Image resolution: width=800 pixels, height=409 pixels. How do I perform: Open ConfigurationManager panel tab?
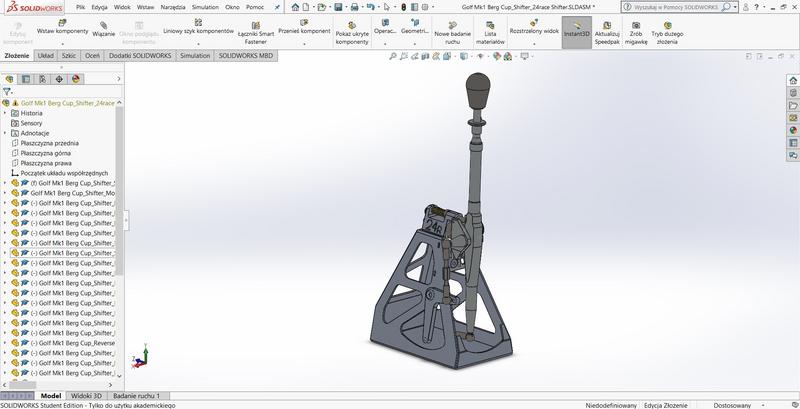(42, 79)
